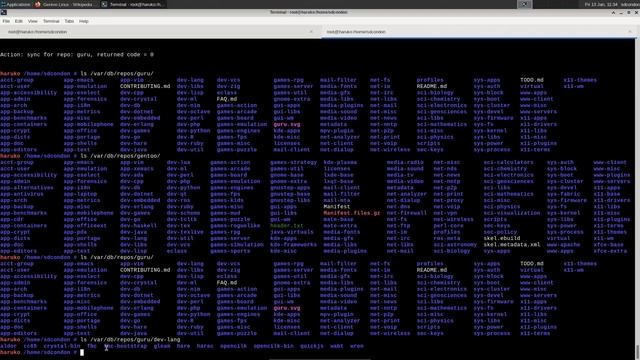Open the Help menu
This screenshot has width=640, height=360.
click(x=84, y=21)
